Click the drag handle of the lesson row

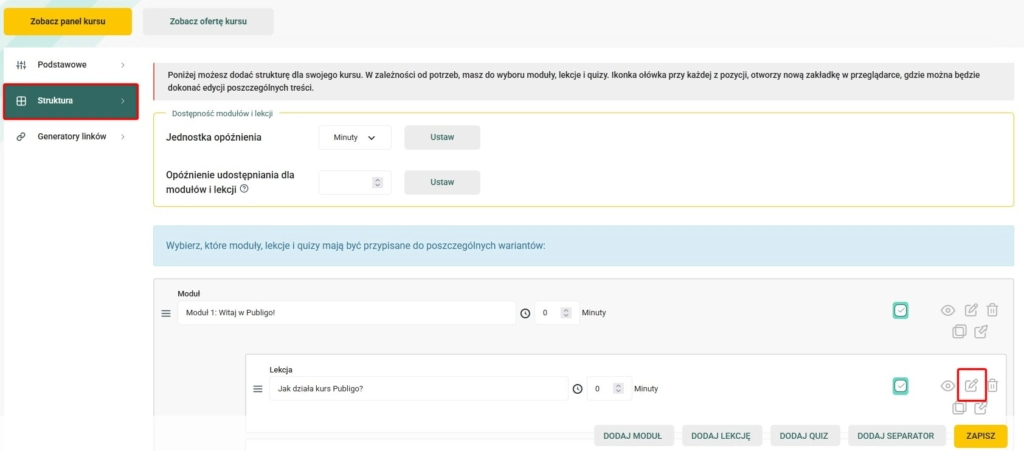tap(257, 388)
